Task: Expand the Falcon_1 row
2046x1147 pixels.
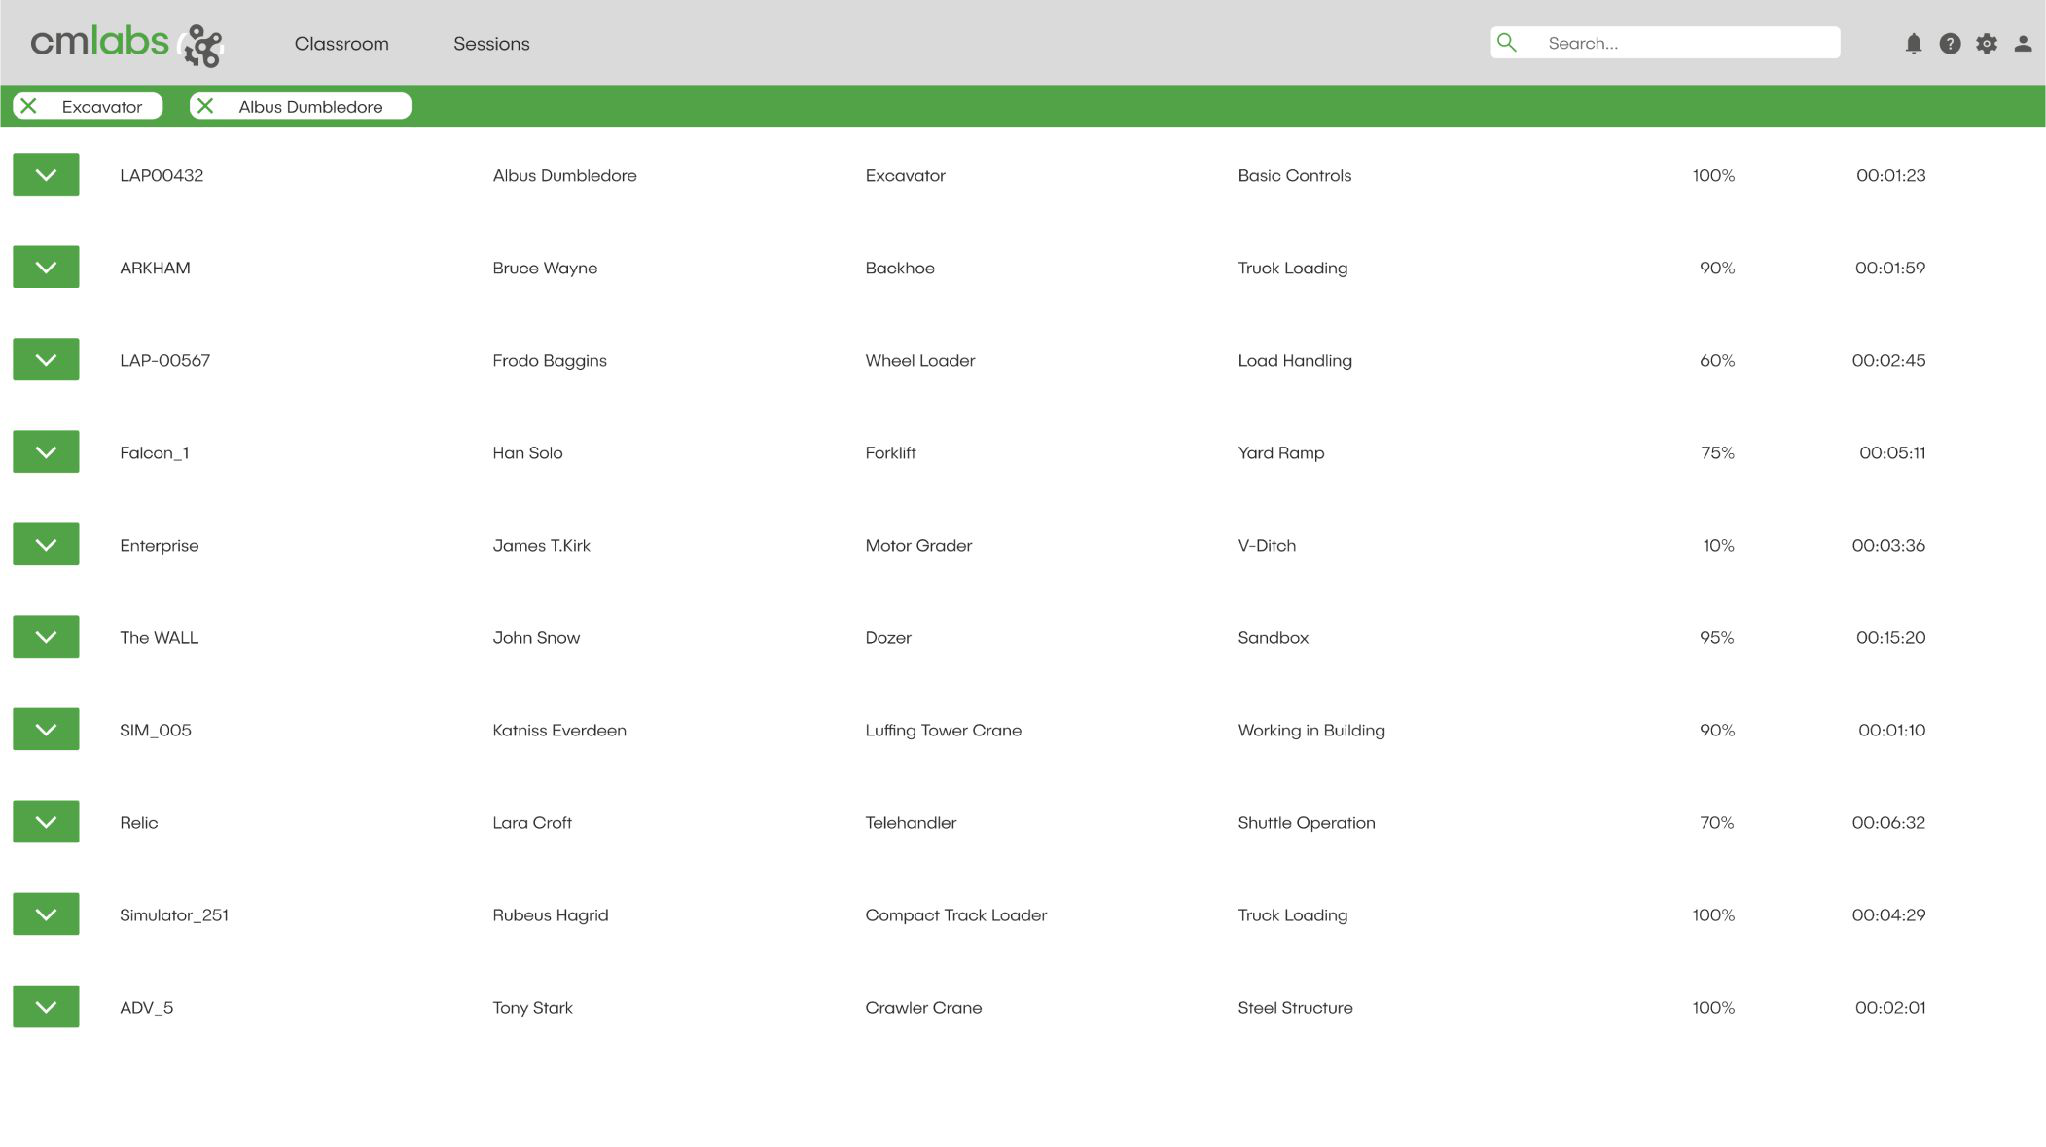Action: point(46,452)
